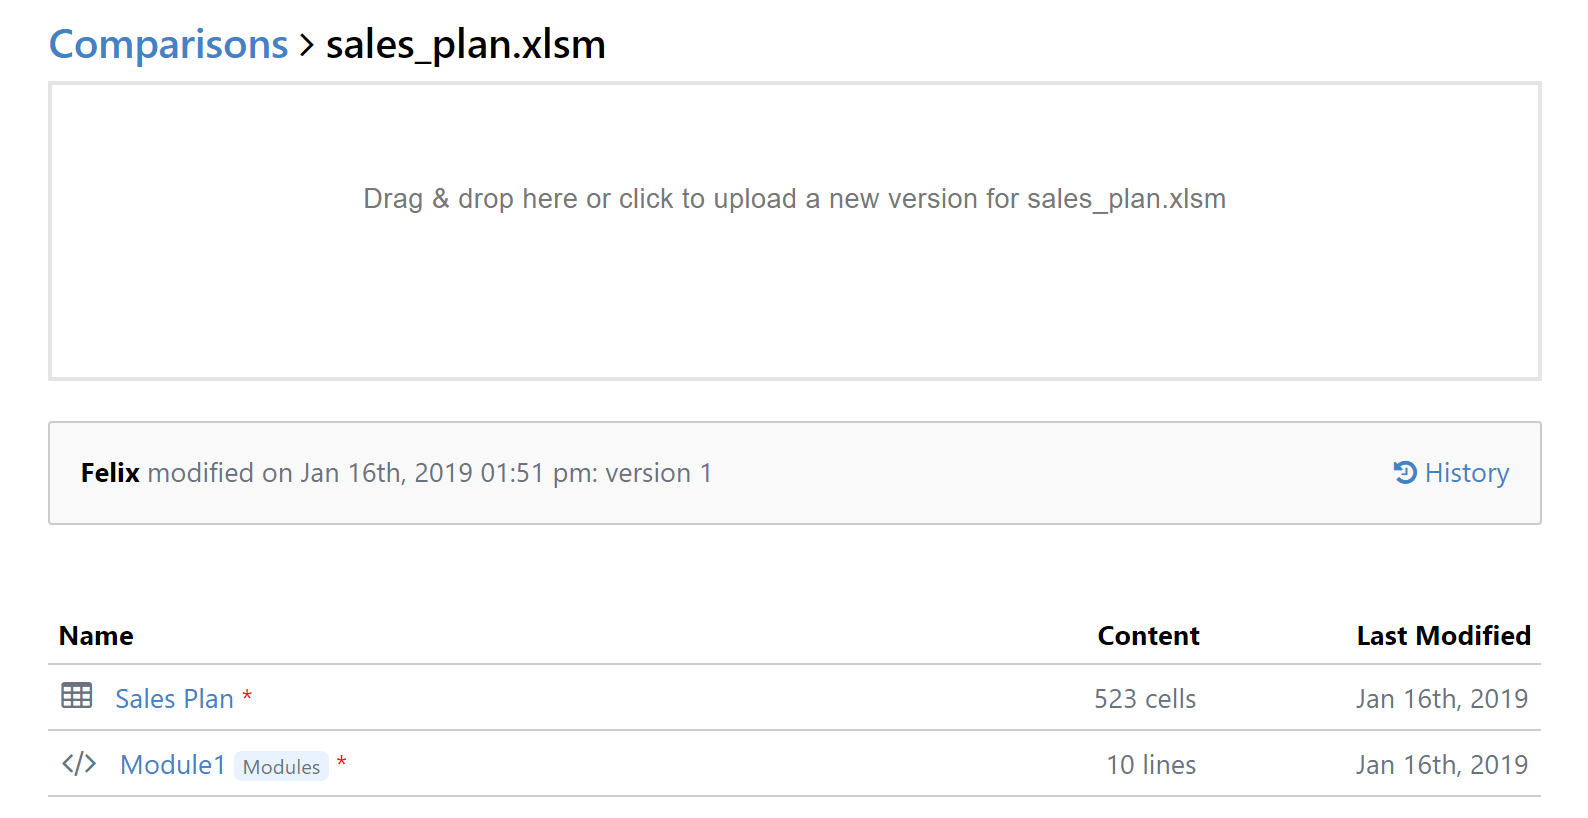
Task: Click the Modules badge label
Action: pyautogui.click(x=281, y=766)
